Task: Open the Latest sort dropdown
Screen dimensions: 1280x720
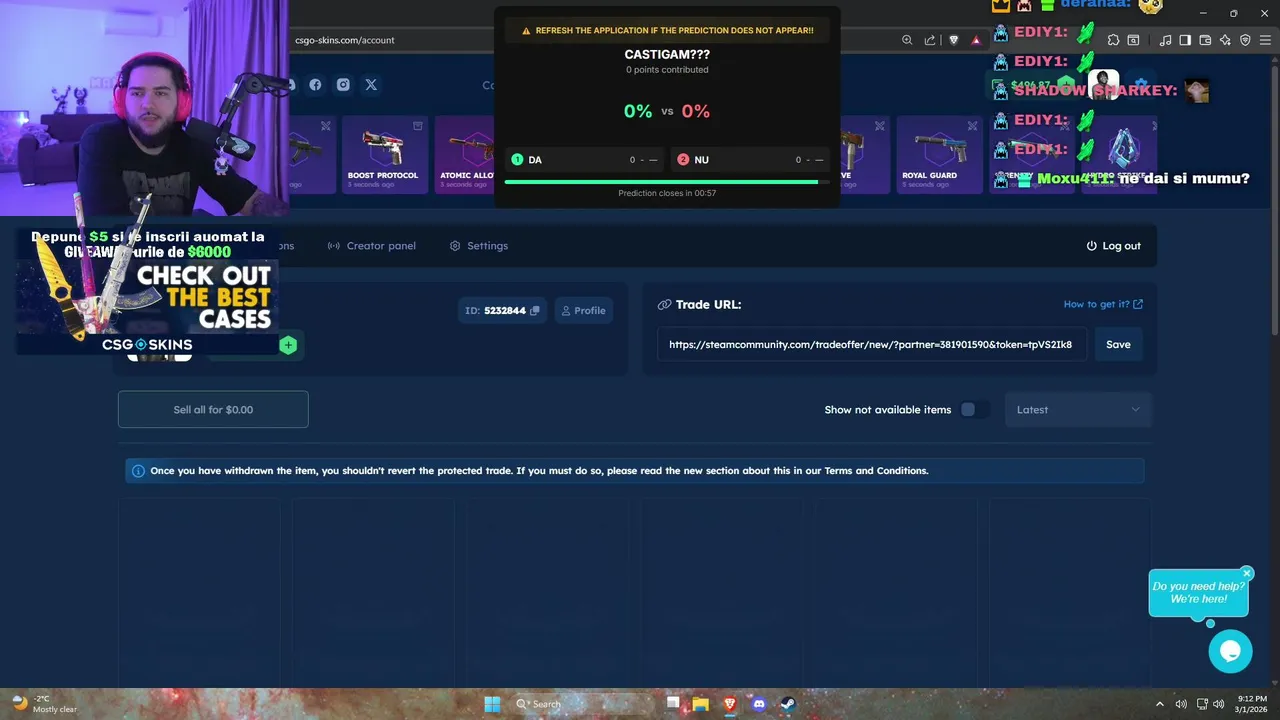Action: [1078, 410]
